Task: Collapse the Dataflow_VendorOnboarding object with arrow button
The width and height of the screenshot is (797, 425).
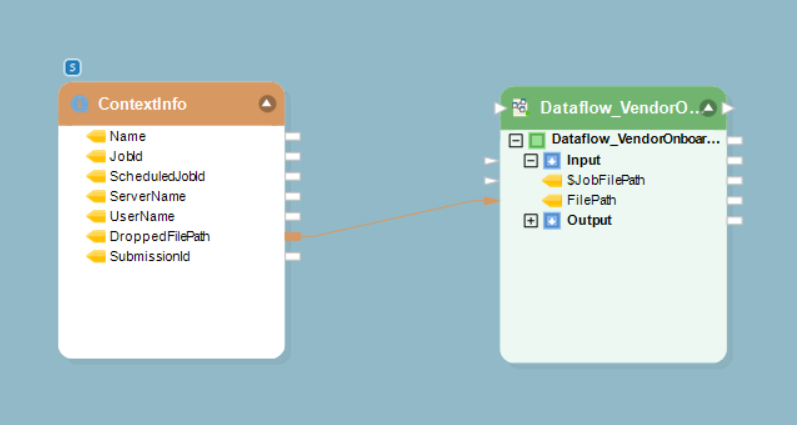Action: click(708, 107)
